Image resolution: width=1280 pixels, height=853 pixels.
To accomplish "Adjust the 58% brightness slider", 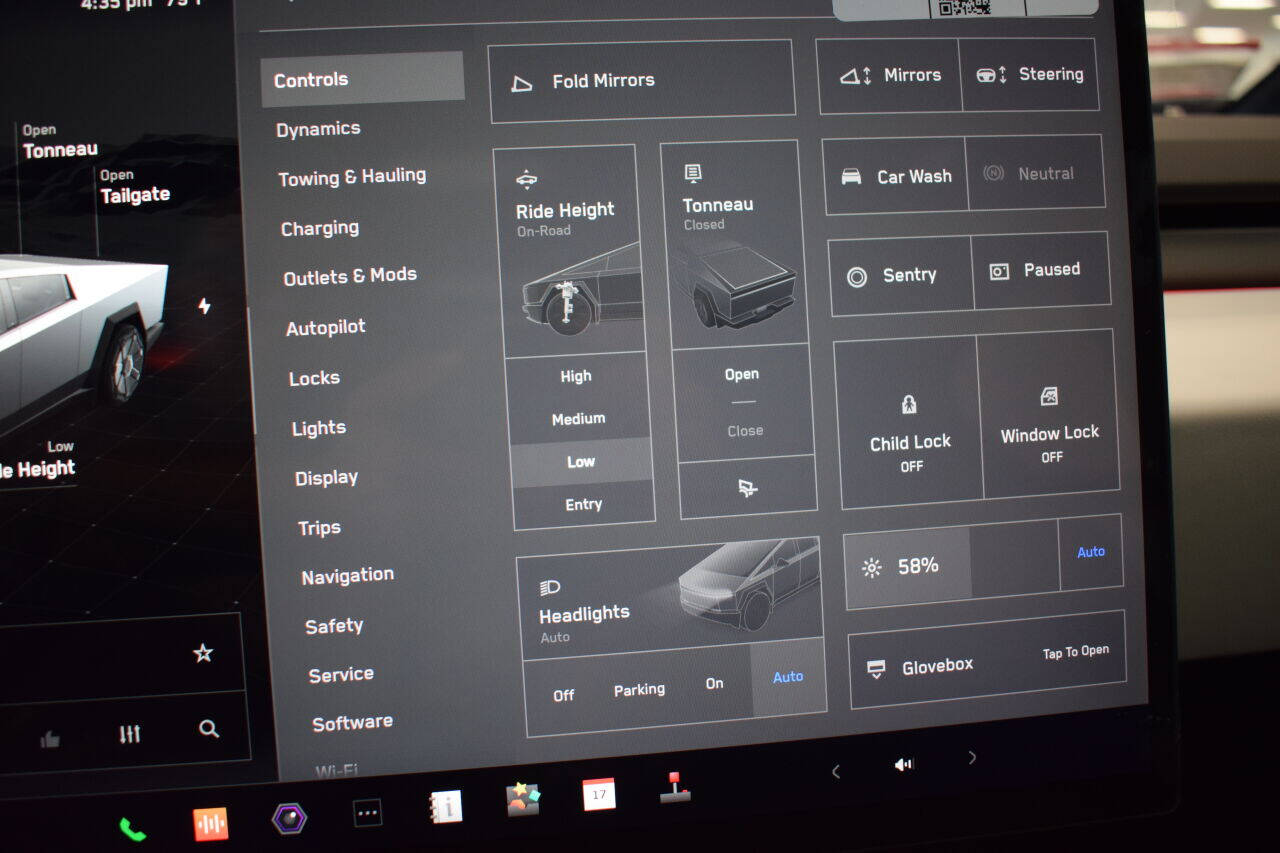I will tap(951, 565).
